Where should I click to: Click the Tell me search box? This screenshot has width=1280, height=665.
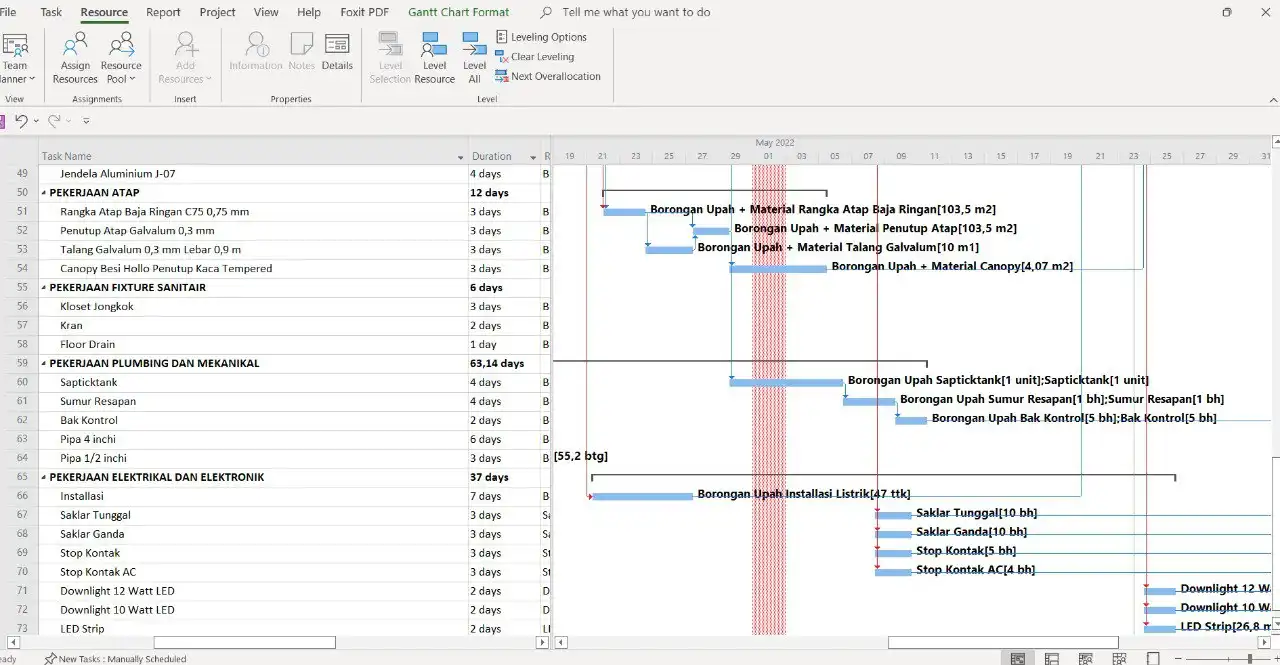coord(636,12)
